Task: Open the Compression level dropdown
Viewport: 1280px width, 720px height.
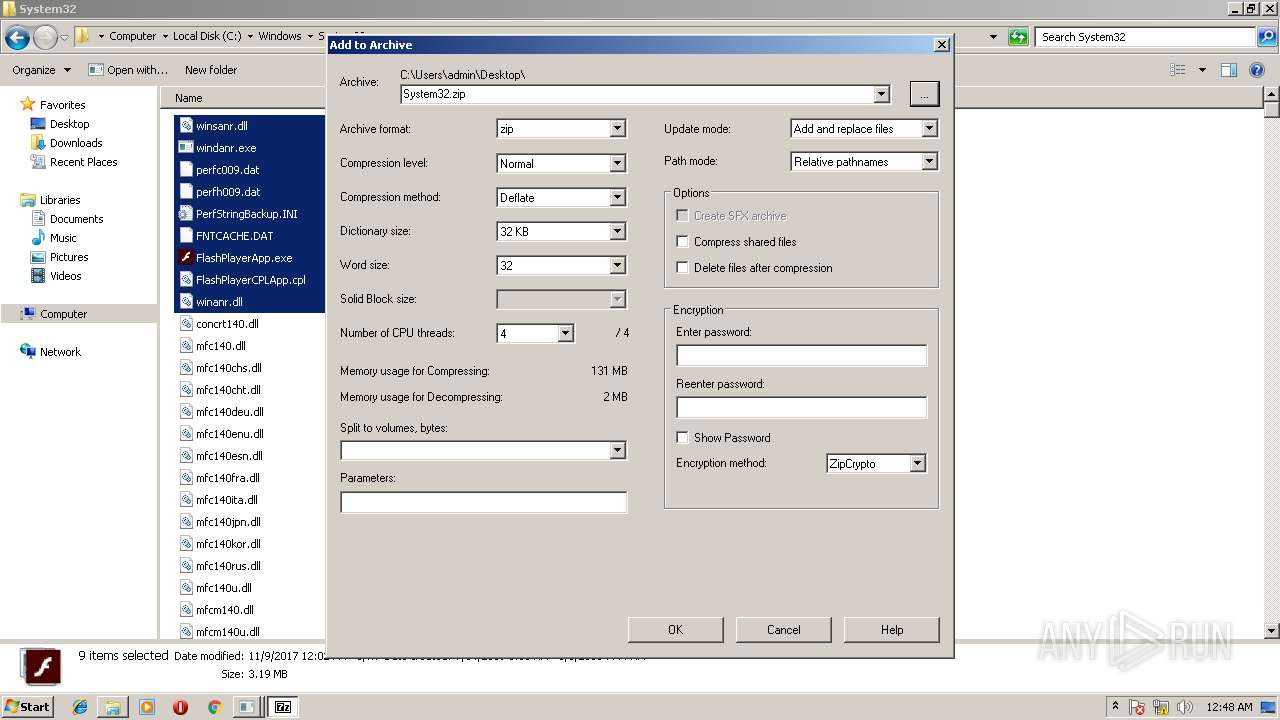Action: click(x=617, y=163)
